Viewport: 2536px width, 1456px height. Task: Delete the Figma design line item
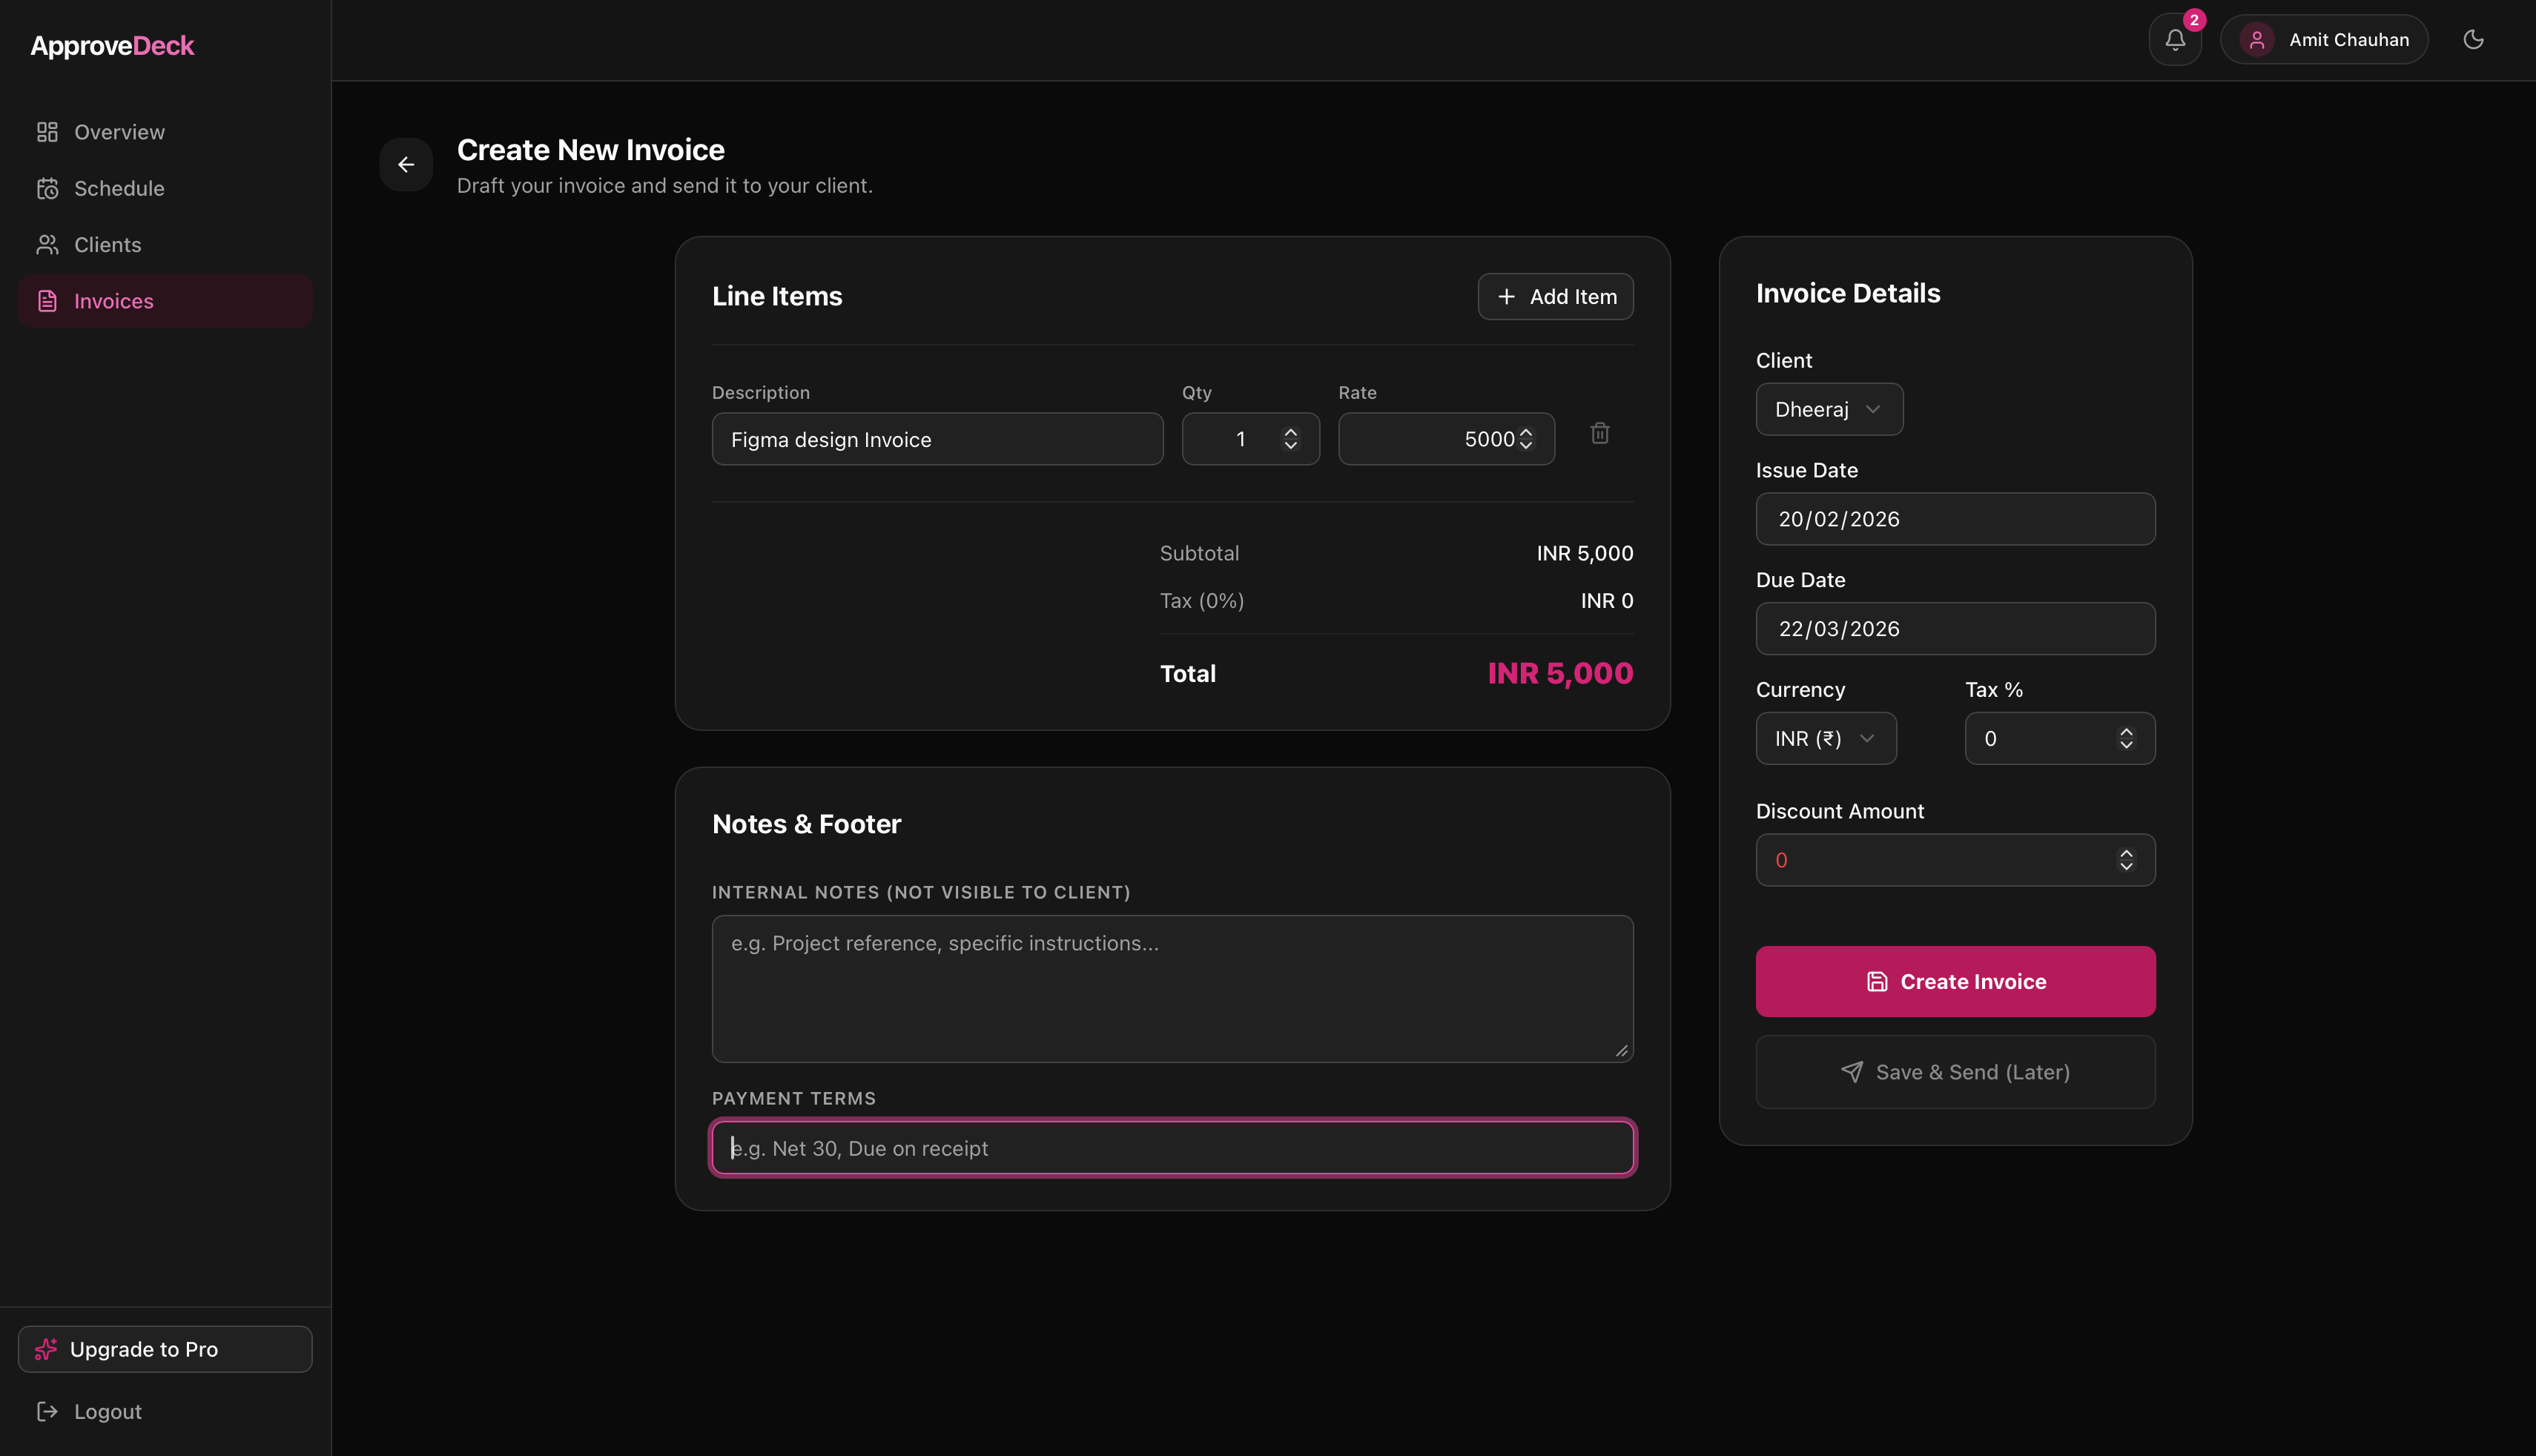point(1600,433)
